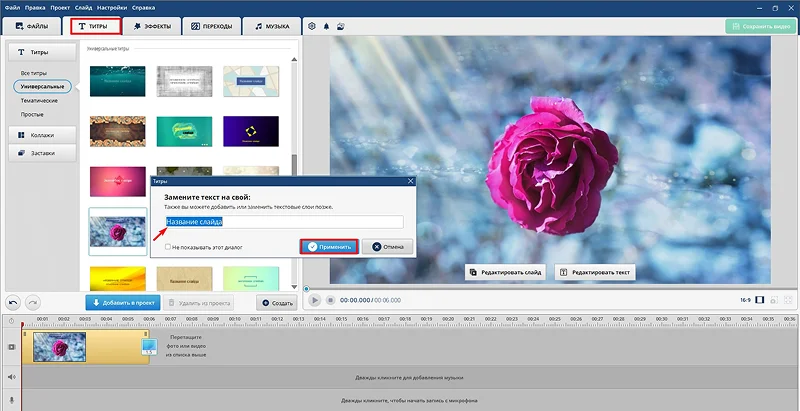Click Редактировать слайд button
Screen dimensions: 800x411
tap(505, 272)
